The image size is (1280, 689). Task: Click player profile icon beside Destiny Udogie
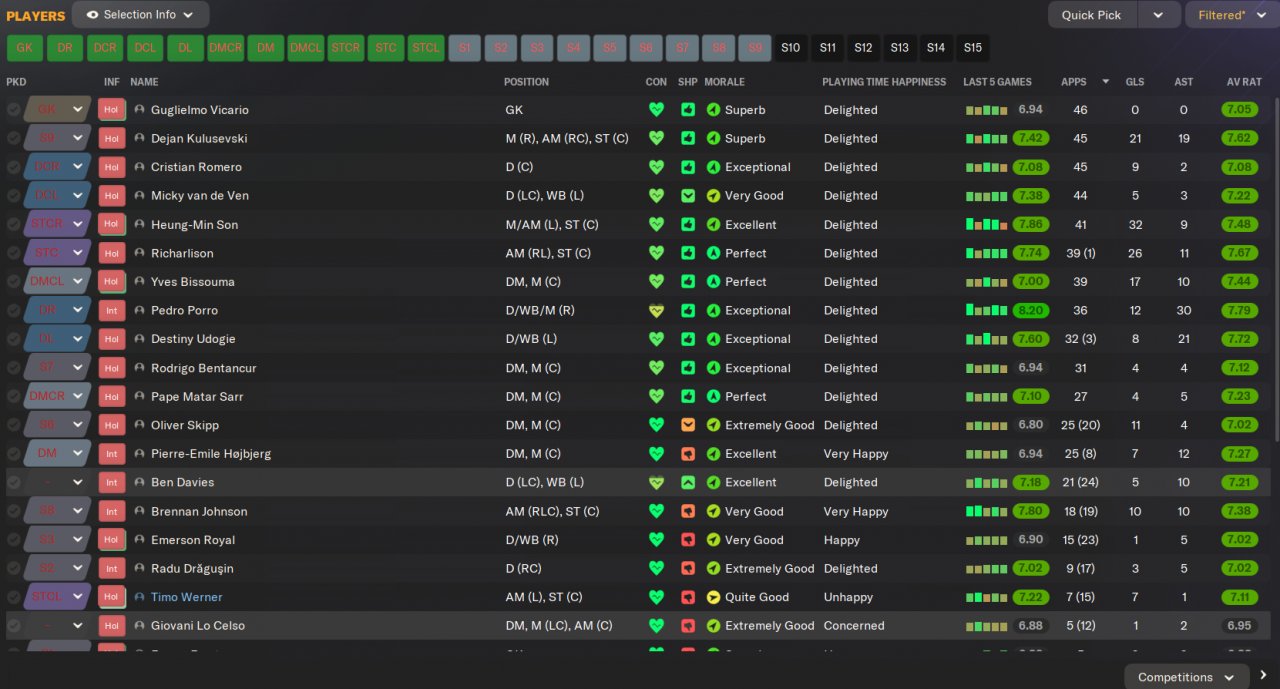(x=139, y=339)
